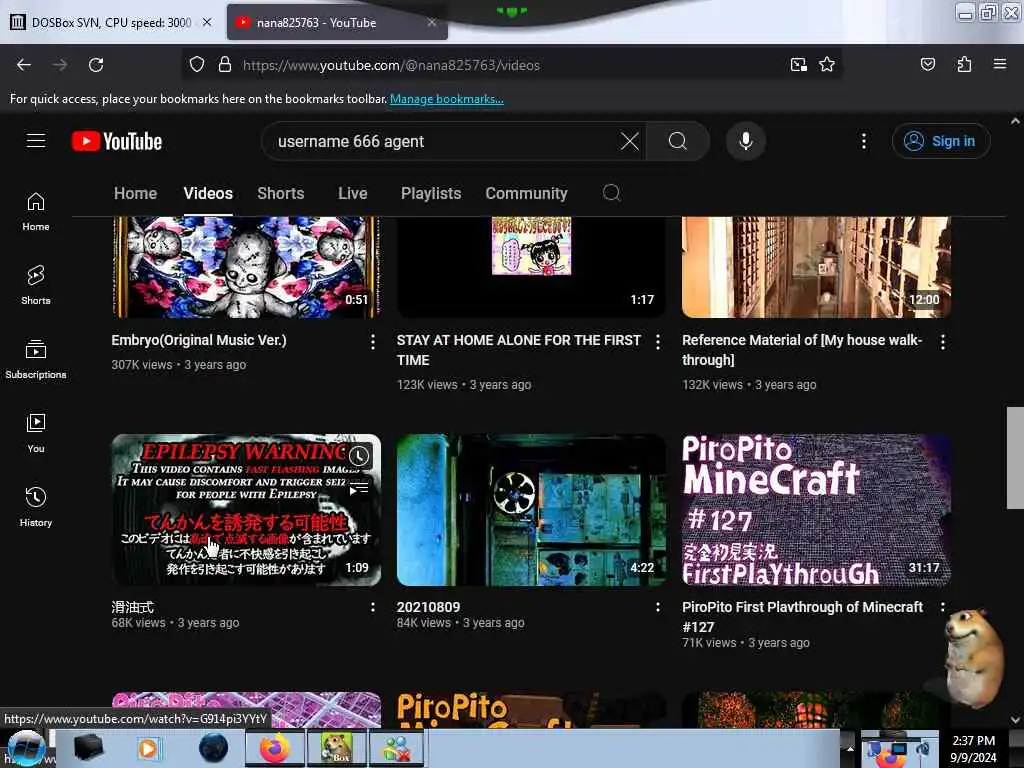Add Epilepsy Warning video to Watch later
Screen dimensions: 1024x768
[359, 456]
